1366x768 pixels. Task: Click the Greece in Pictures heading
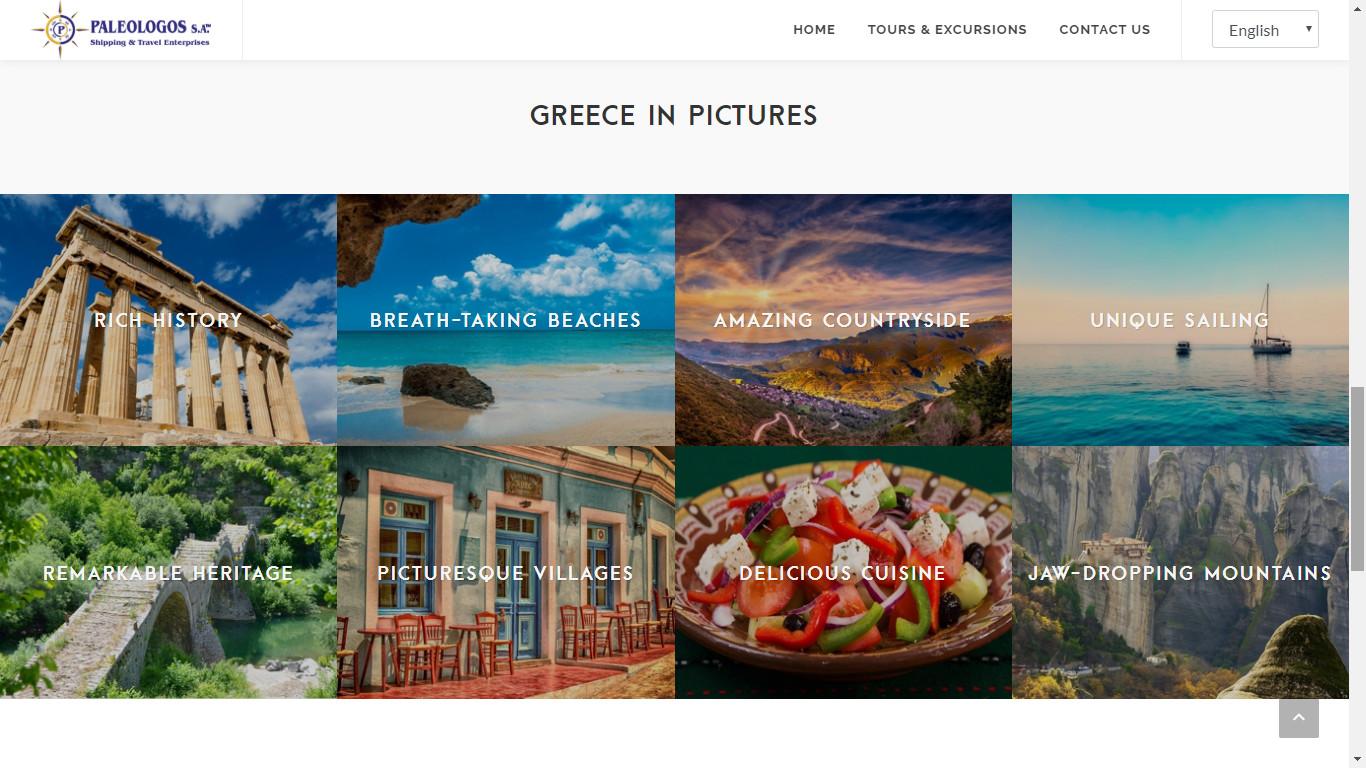[x=674, y=116]
